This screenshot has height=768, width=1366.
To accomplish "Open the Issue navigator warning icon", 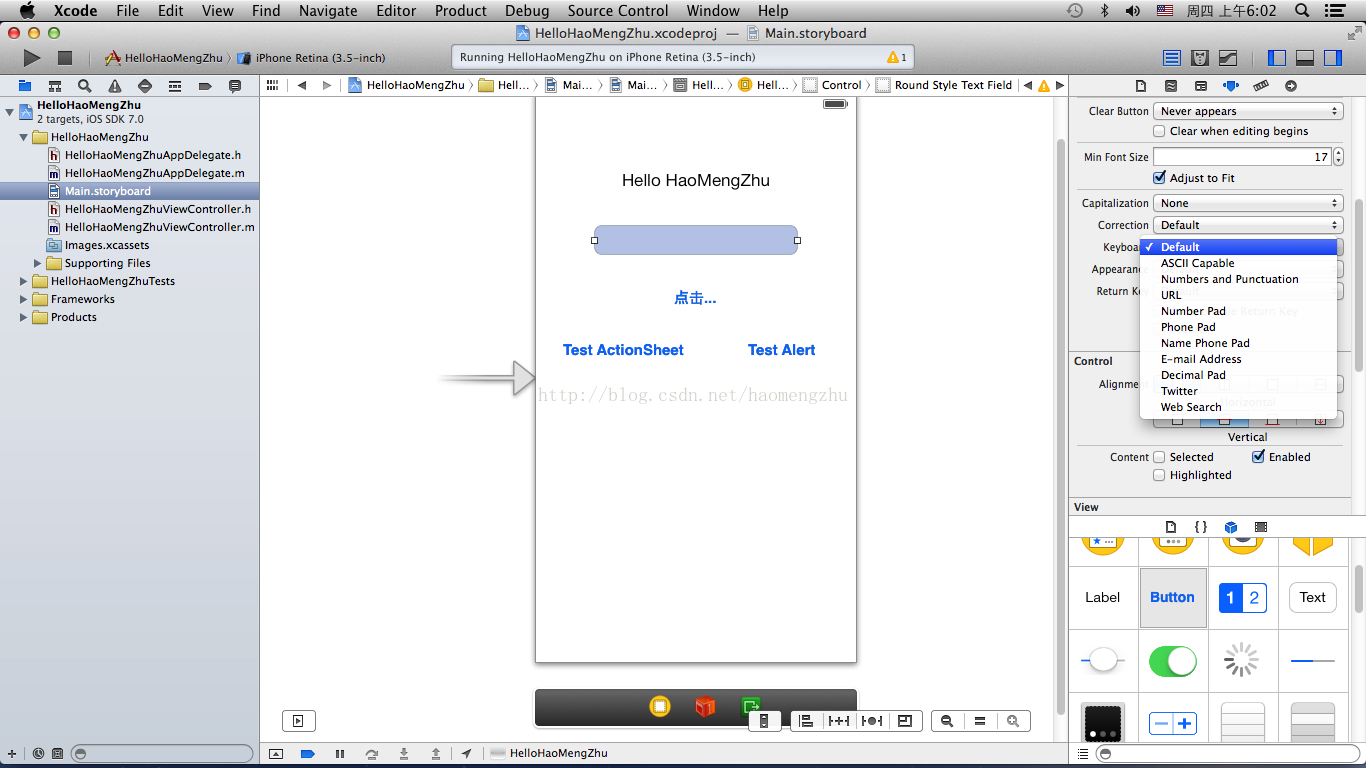I will (115, 86).
